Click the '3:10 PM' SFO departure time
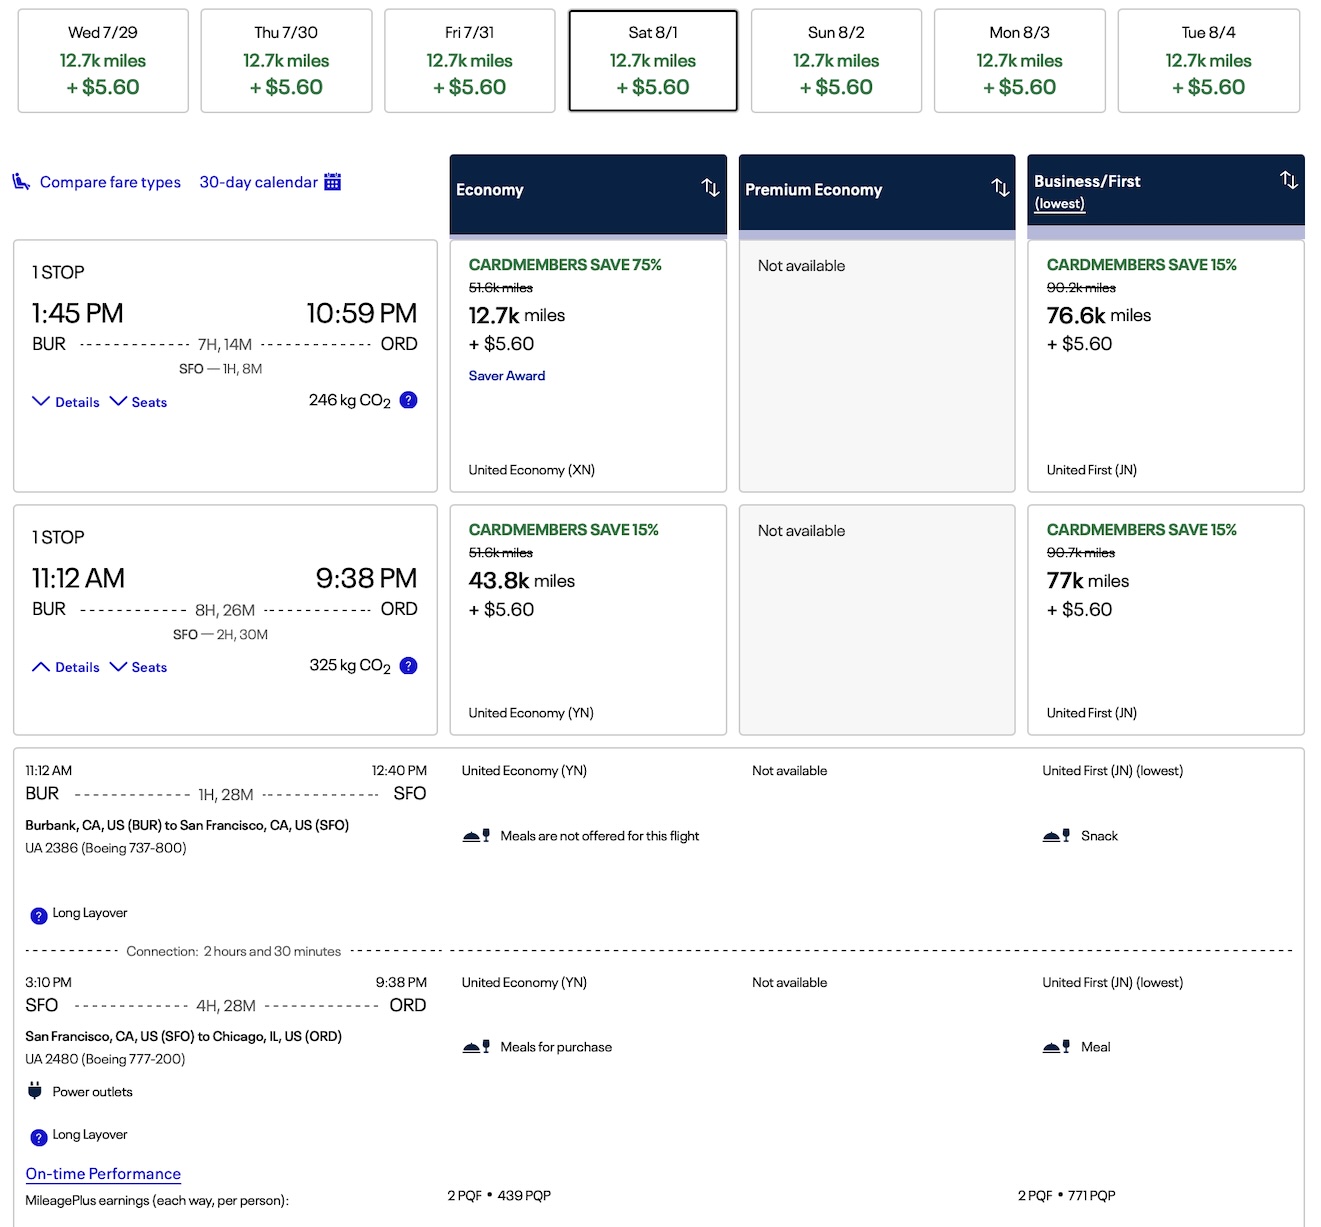This screenshot has height=1227, width=1321. [x=49, y=982]
